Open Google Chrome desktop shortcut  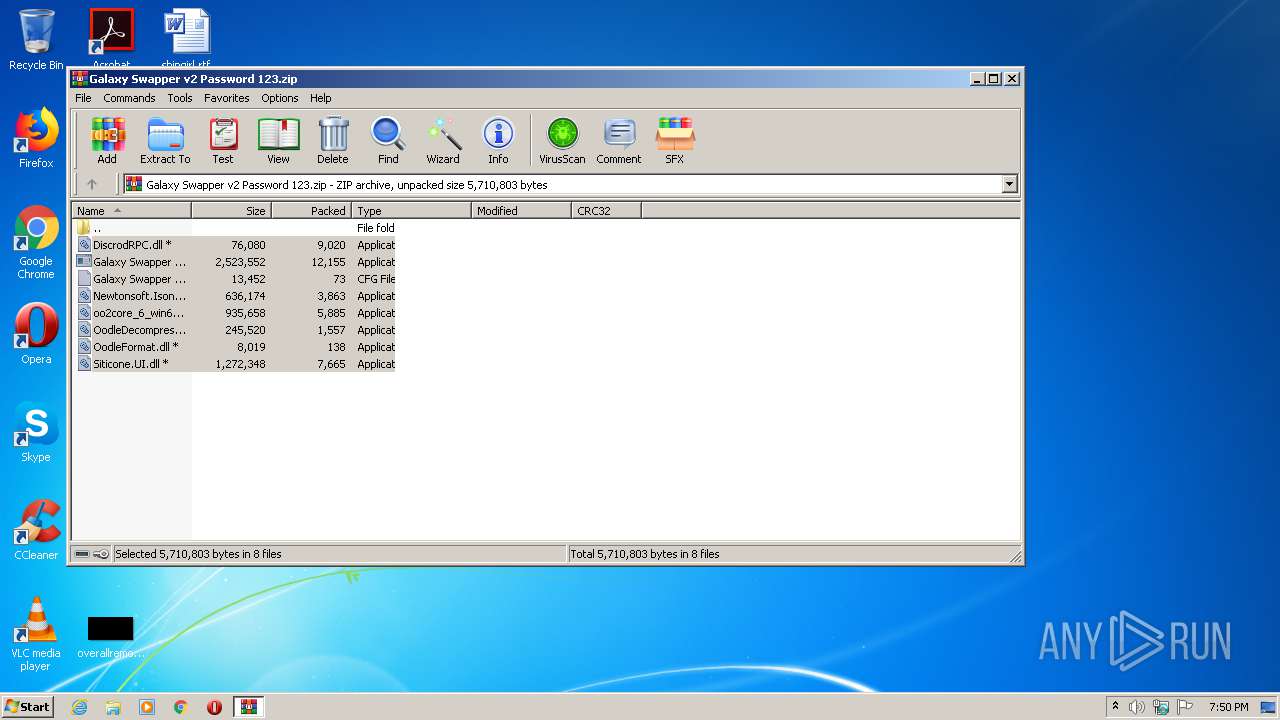tap(36, 242)
